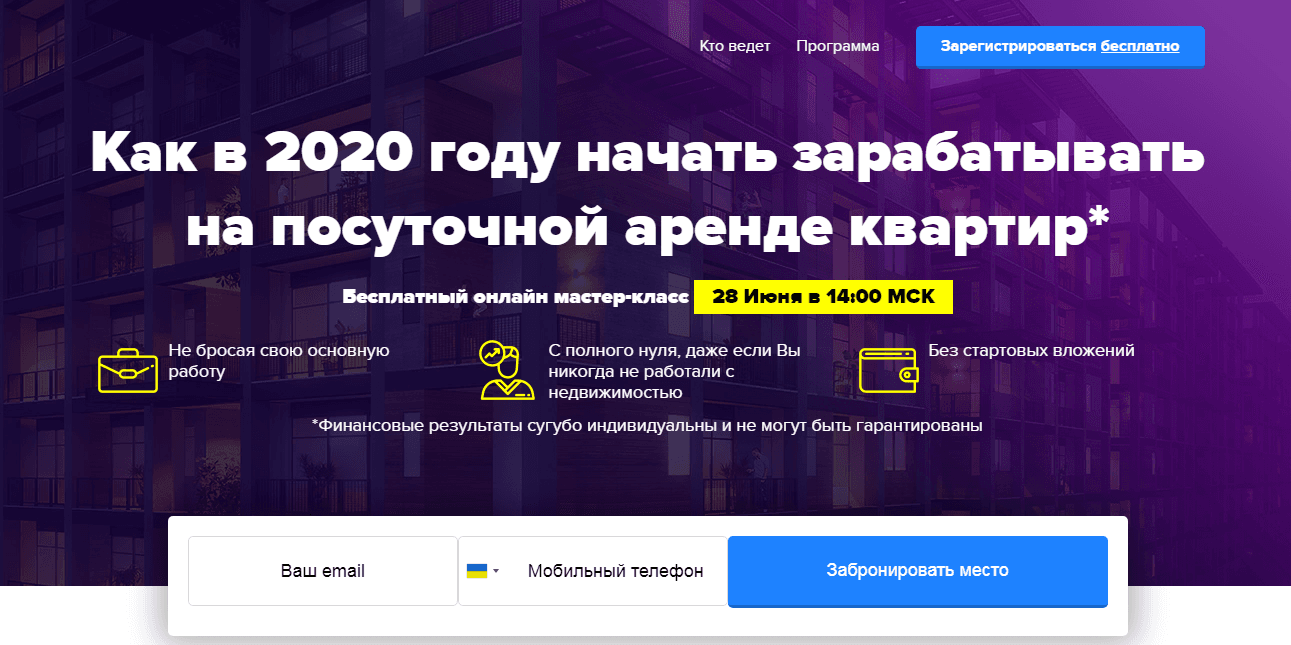
Task: Click the icon next to 'Не бросая свою основную работу'
Action: [129, 370]
